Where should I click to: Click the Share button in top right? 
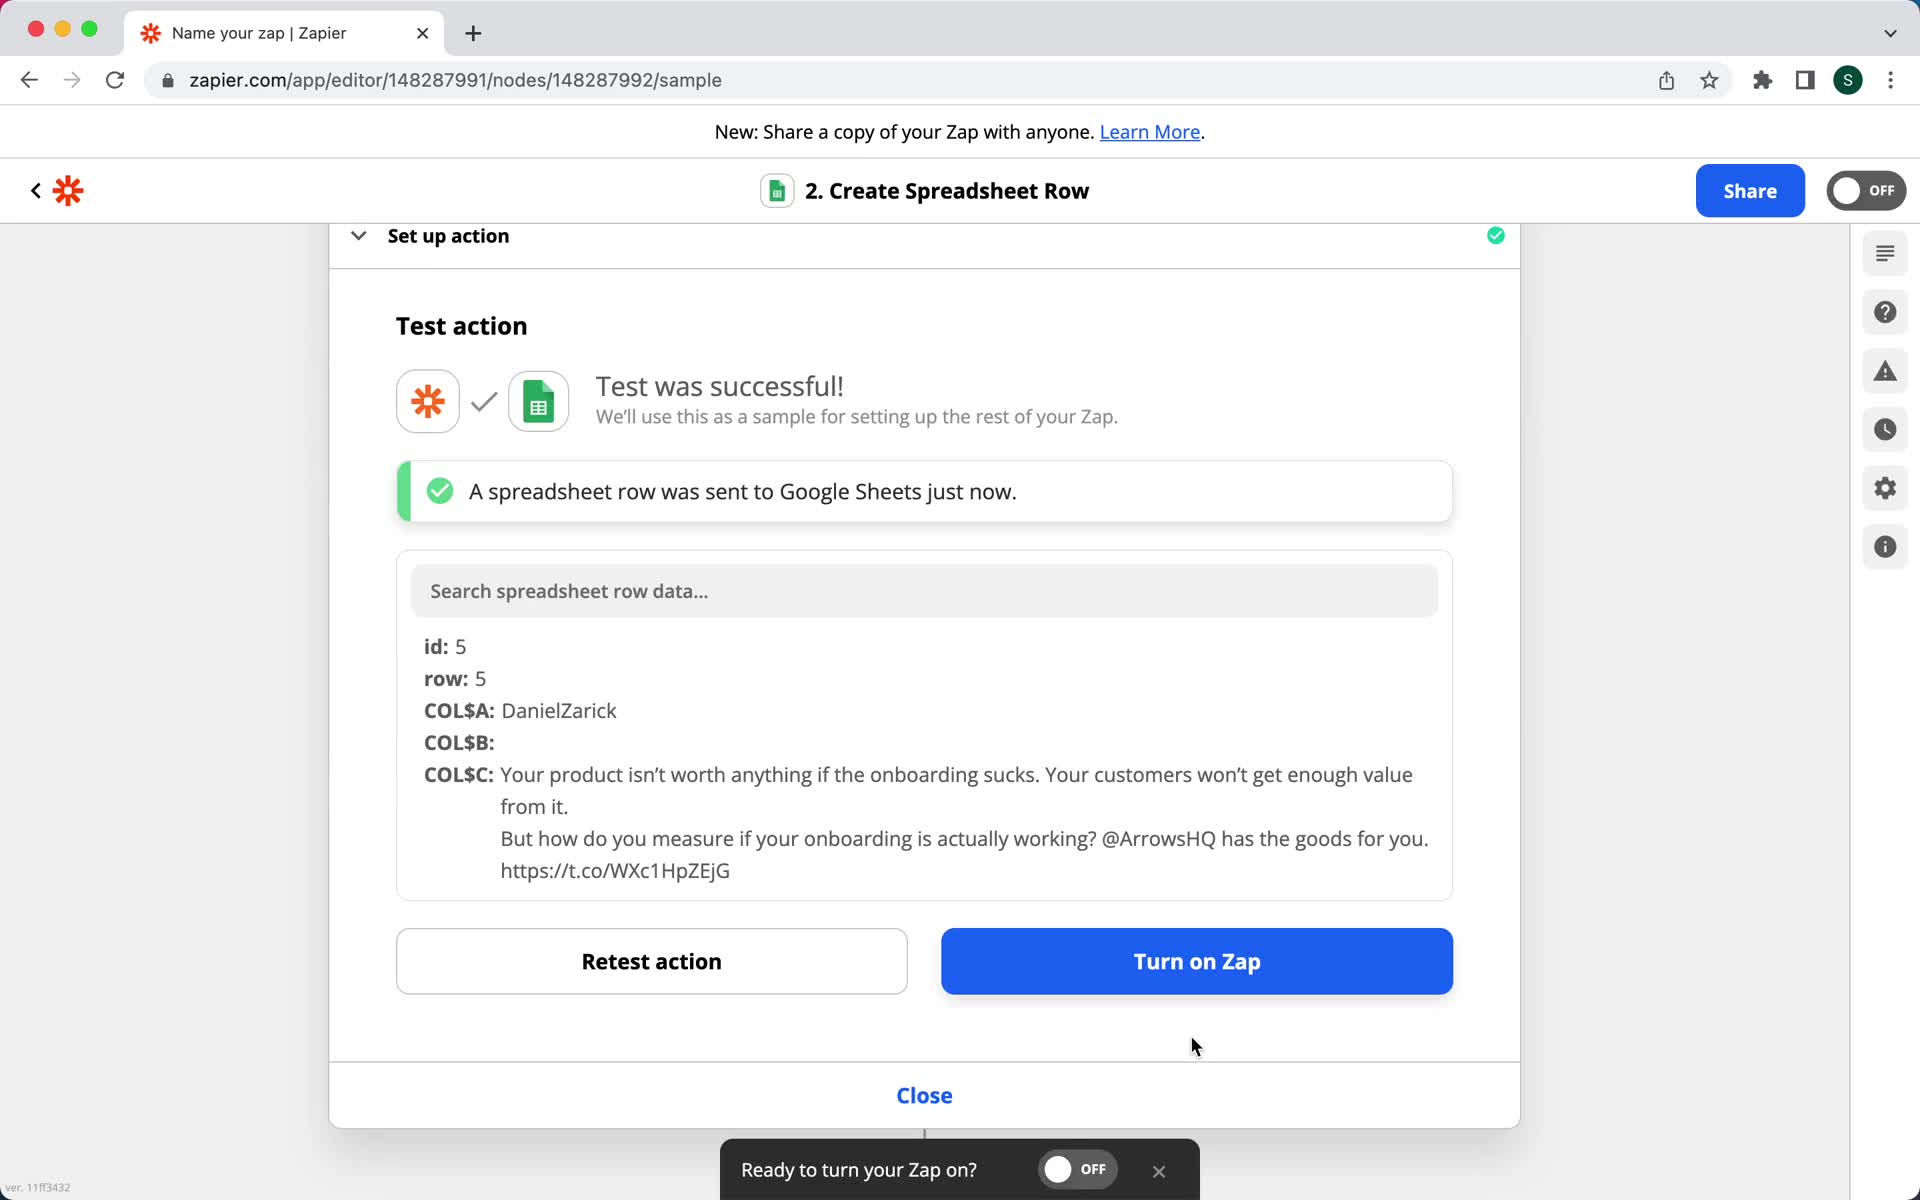1749,189
